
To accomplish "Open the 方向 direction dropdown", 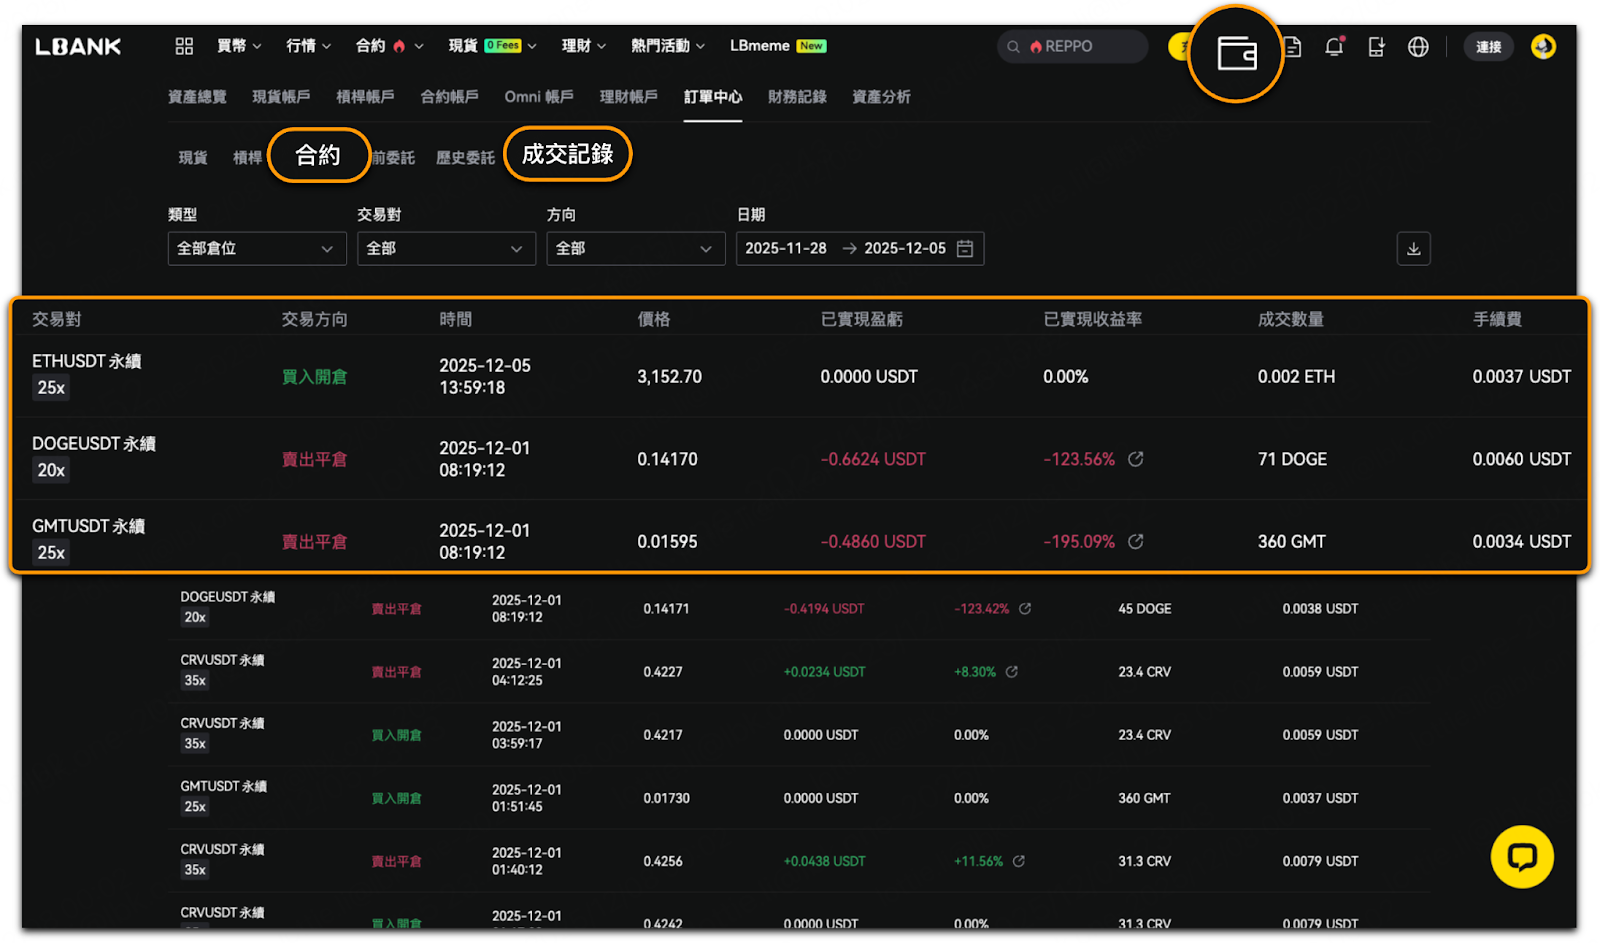I will (x=635, y=249).
